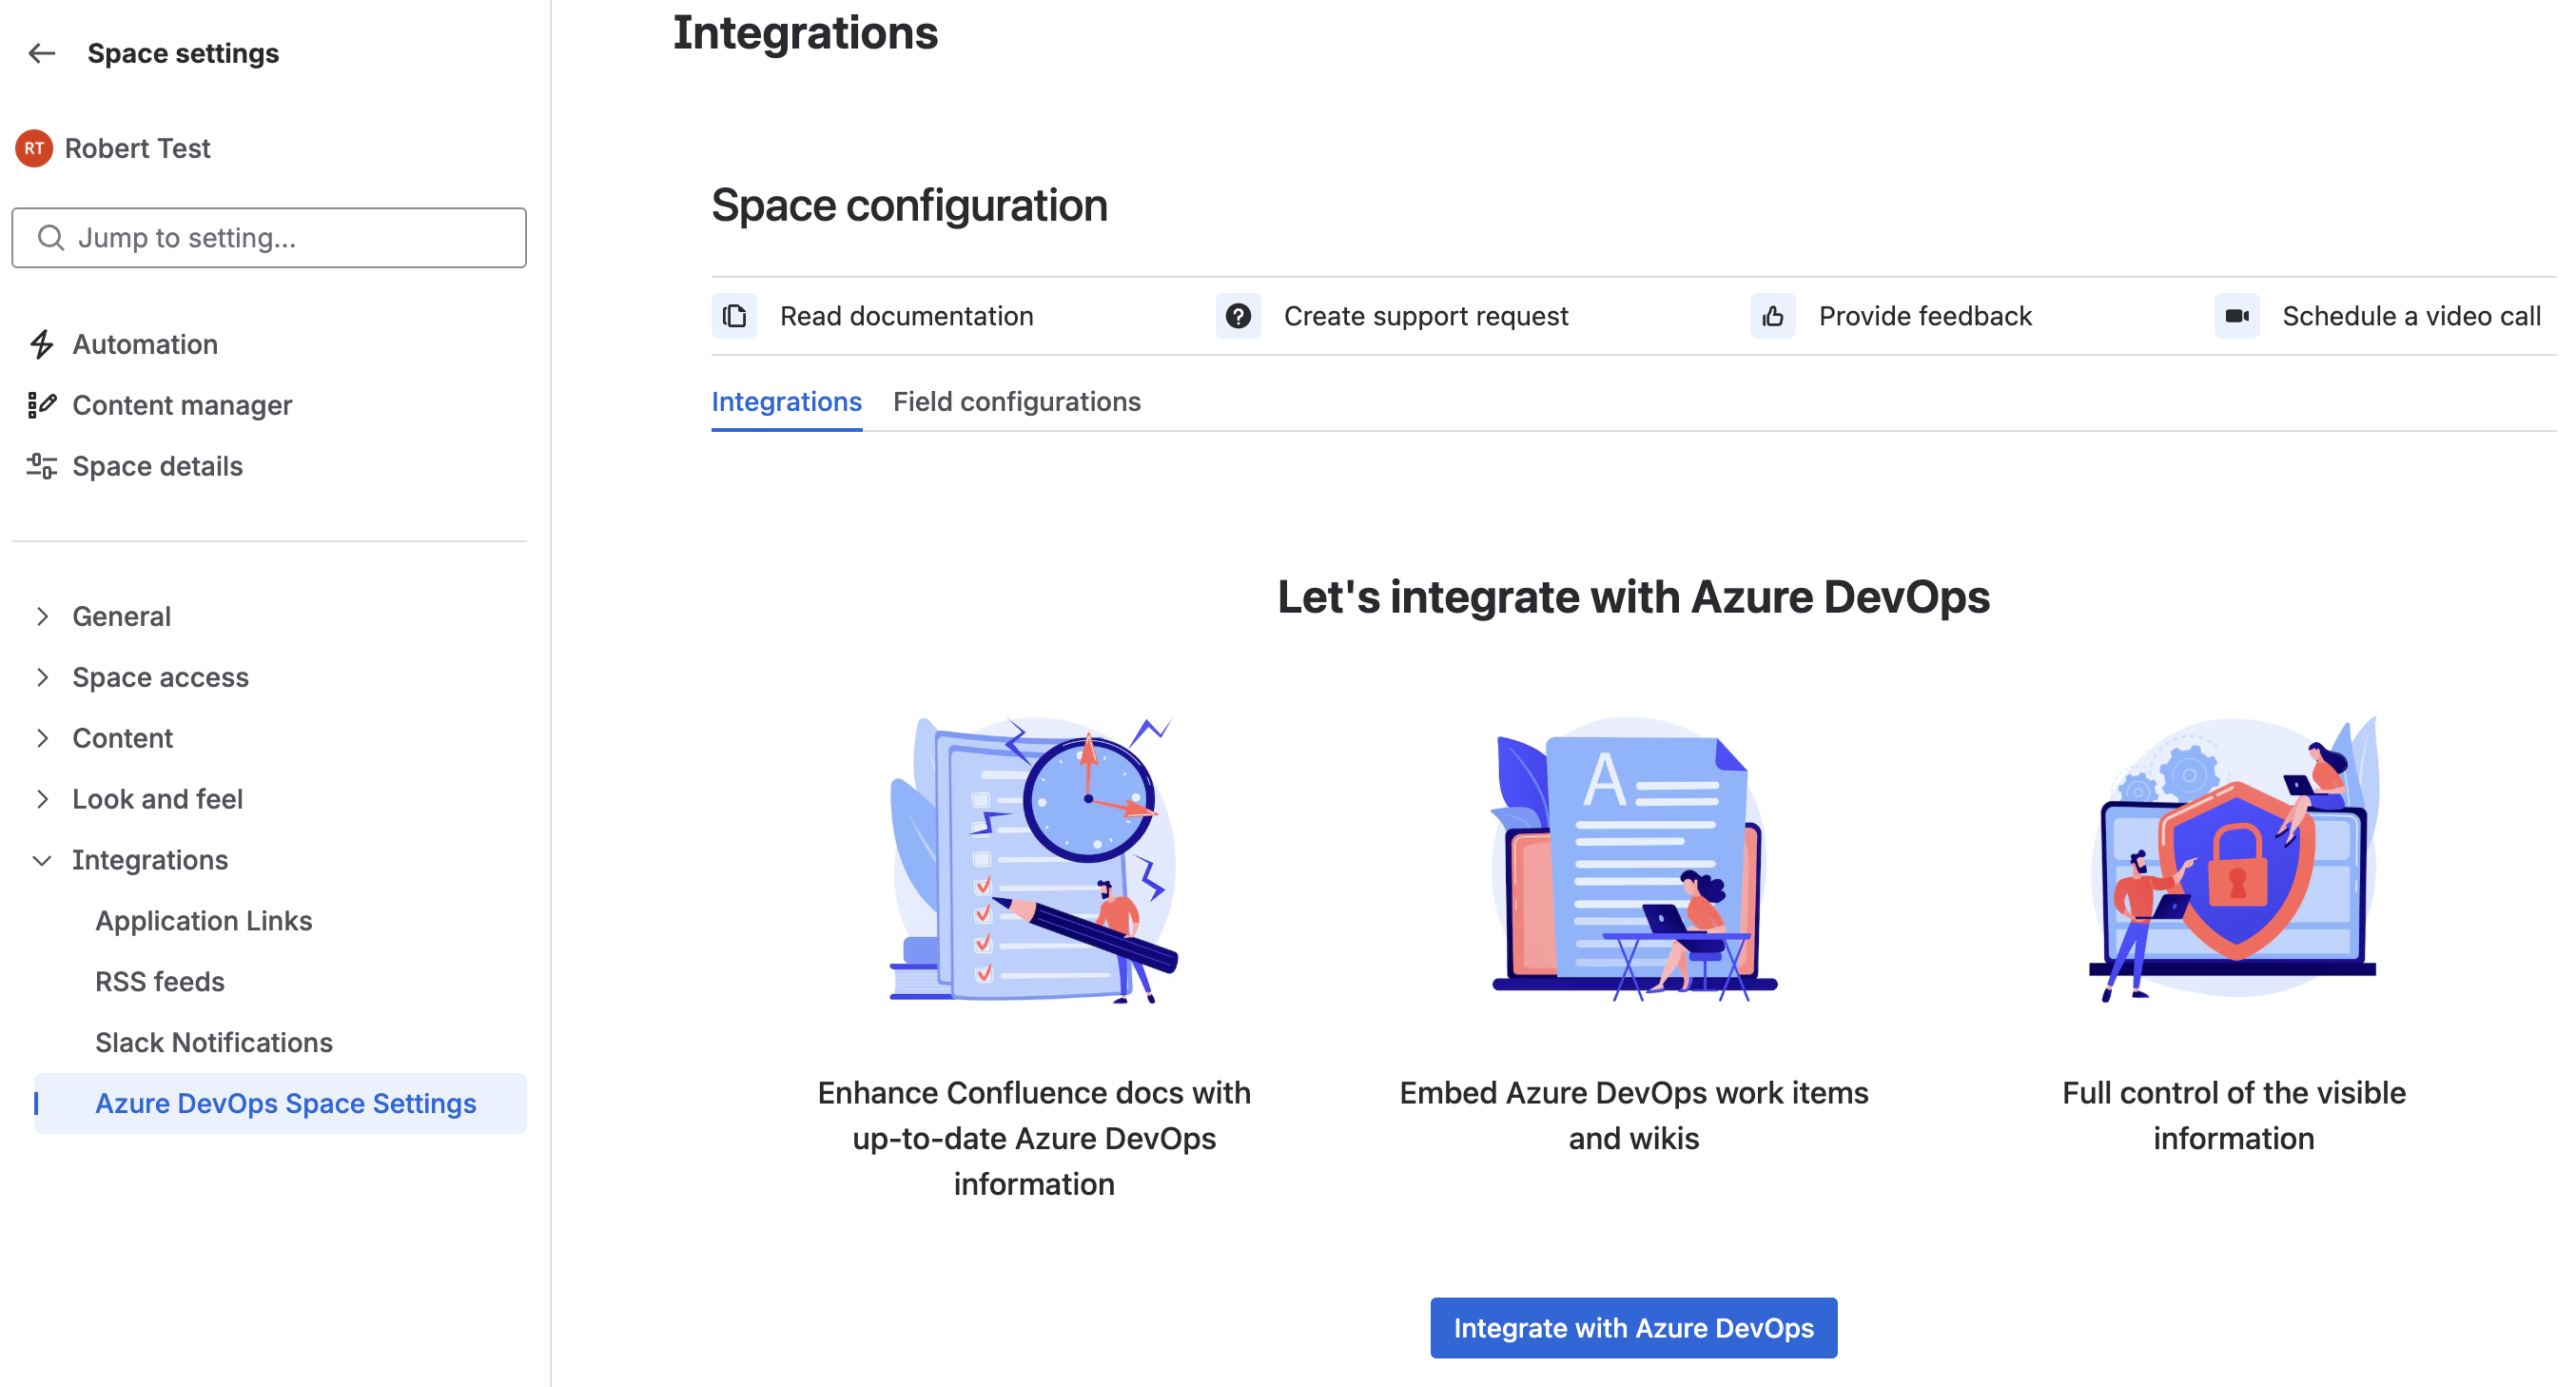Collapse the Integrations section chevron
This screenshot has width=2576, height=1387.
pos(42,860)
